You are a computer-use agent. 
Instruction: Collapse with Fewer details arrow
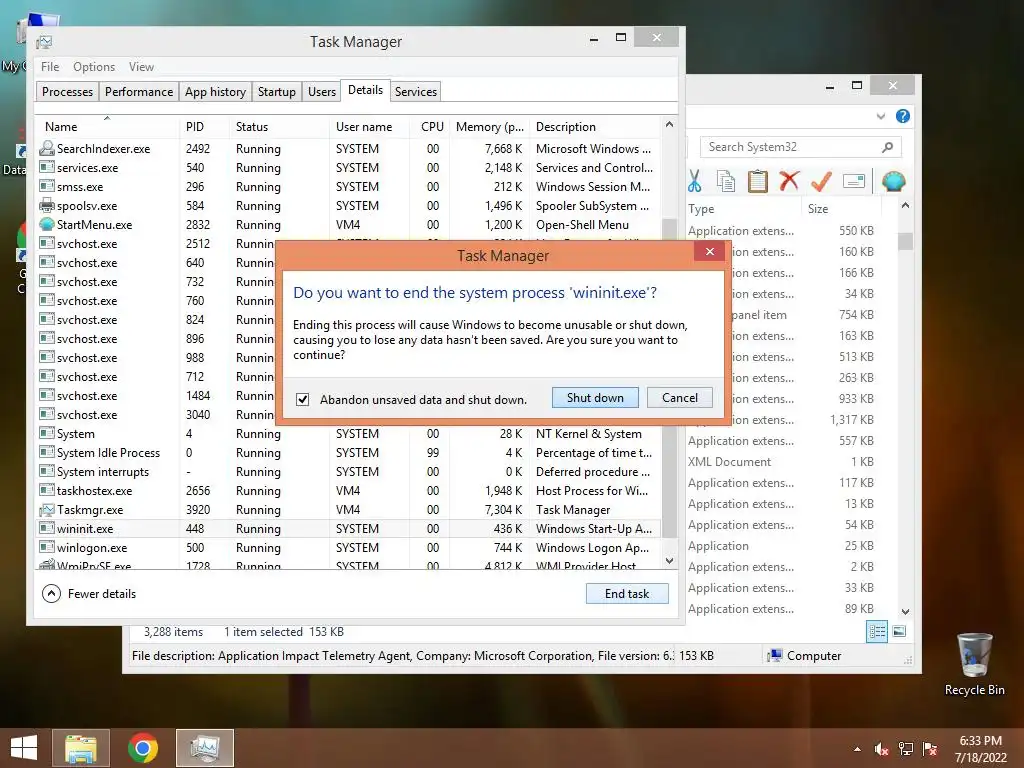[x=51, y=594]
